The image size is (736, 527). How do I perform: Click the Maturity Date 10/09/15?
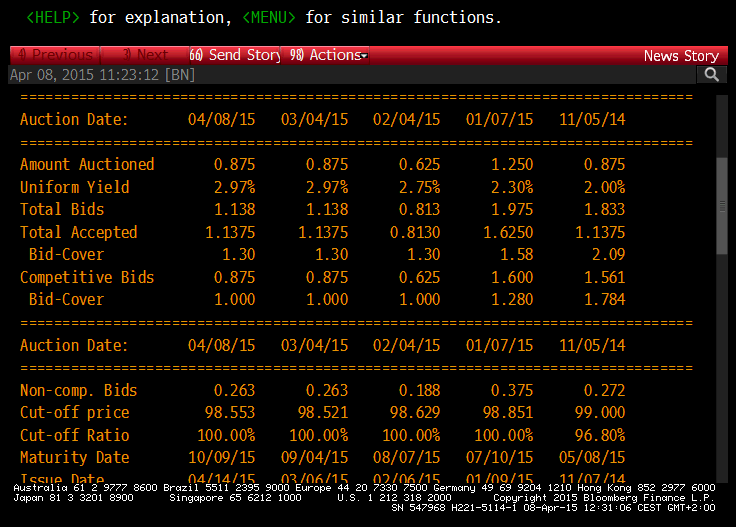(222, 457)
